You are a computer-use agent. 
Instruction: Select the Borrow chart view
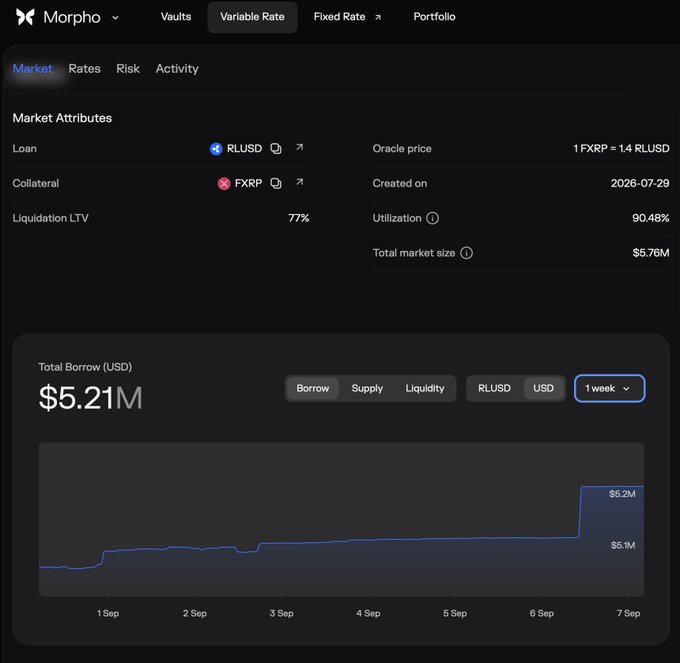pyautogui.click(x=313, y=388)
